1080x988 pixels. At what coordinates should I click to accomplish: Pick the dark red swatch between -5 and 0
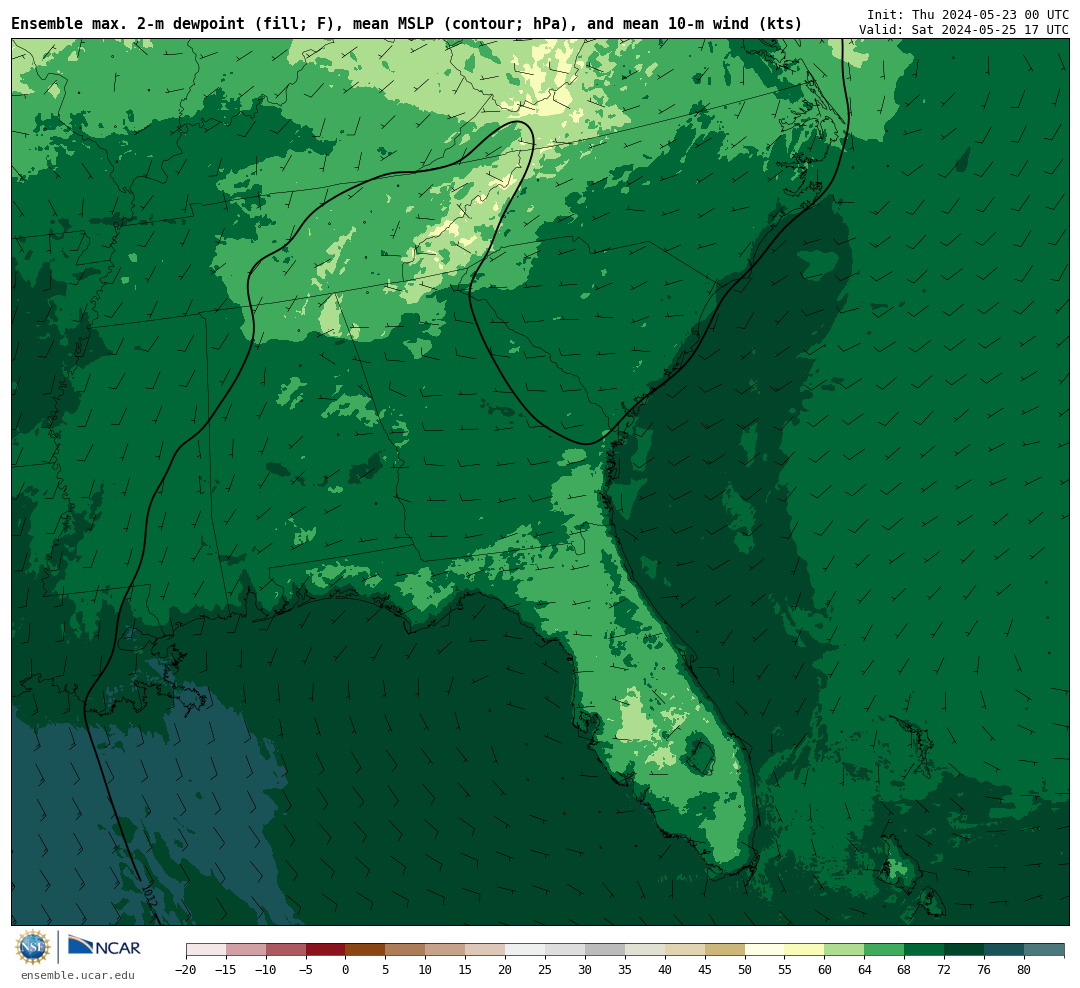click(x=326, y=950)
